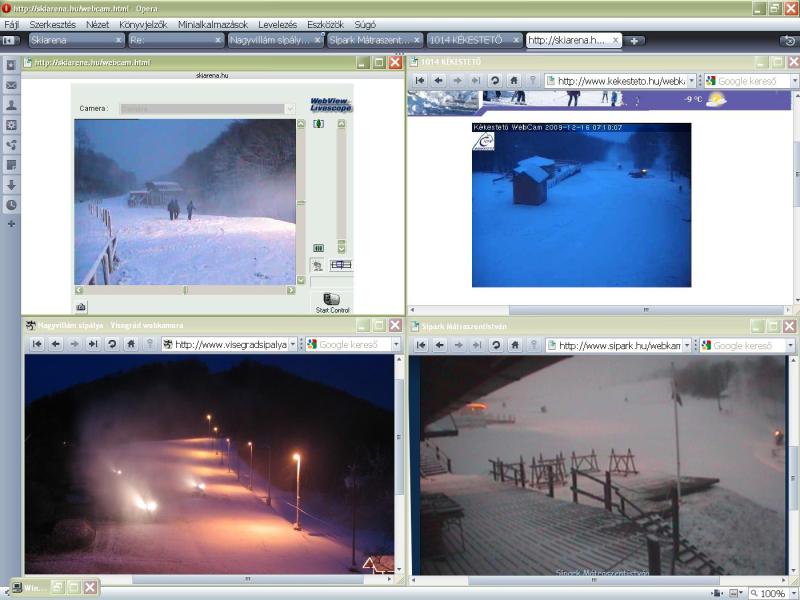Add a new tab with plus button
Image resolution: width=800 pixels, height=600 pixels.
coord(634,41)
